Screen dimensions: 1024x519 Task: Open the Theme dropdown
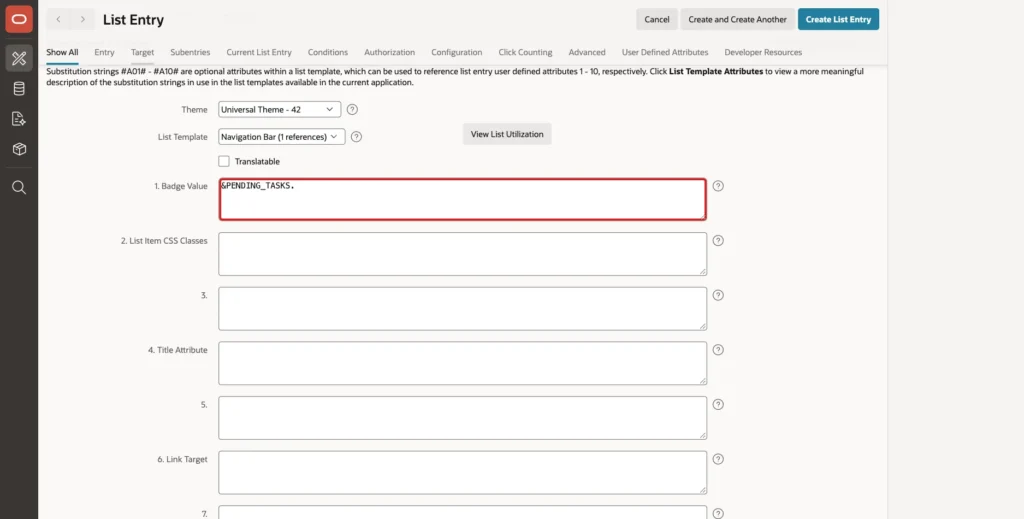click(280, 110)
